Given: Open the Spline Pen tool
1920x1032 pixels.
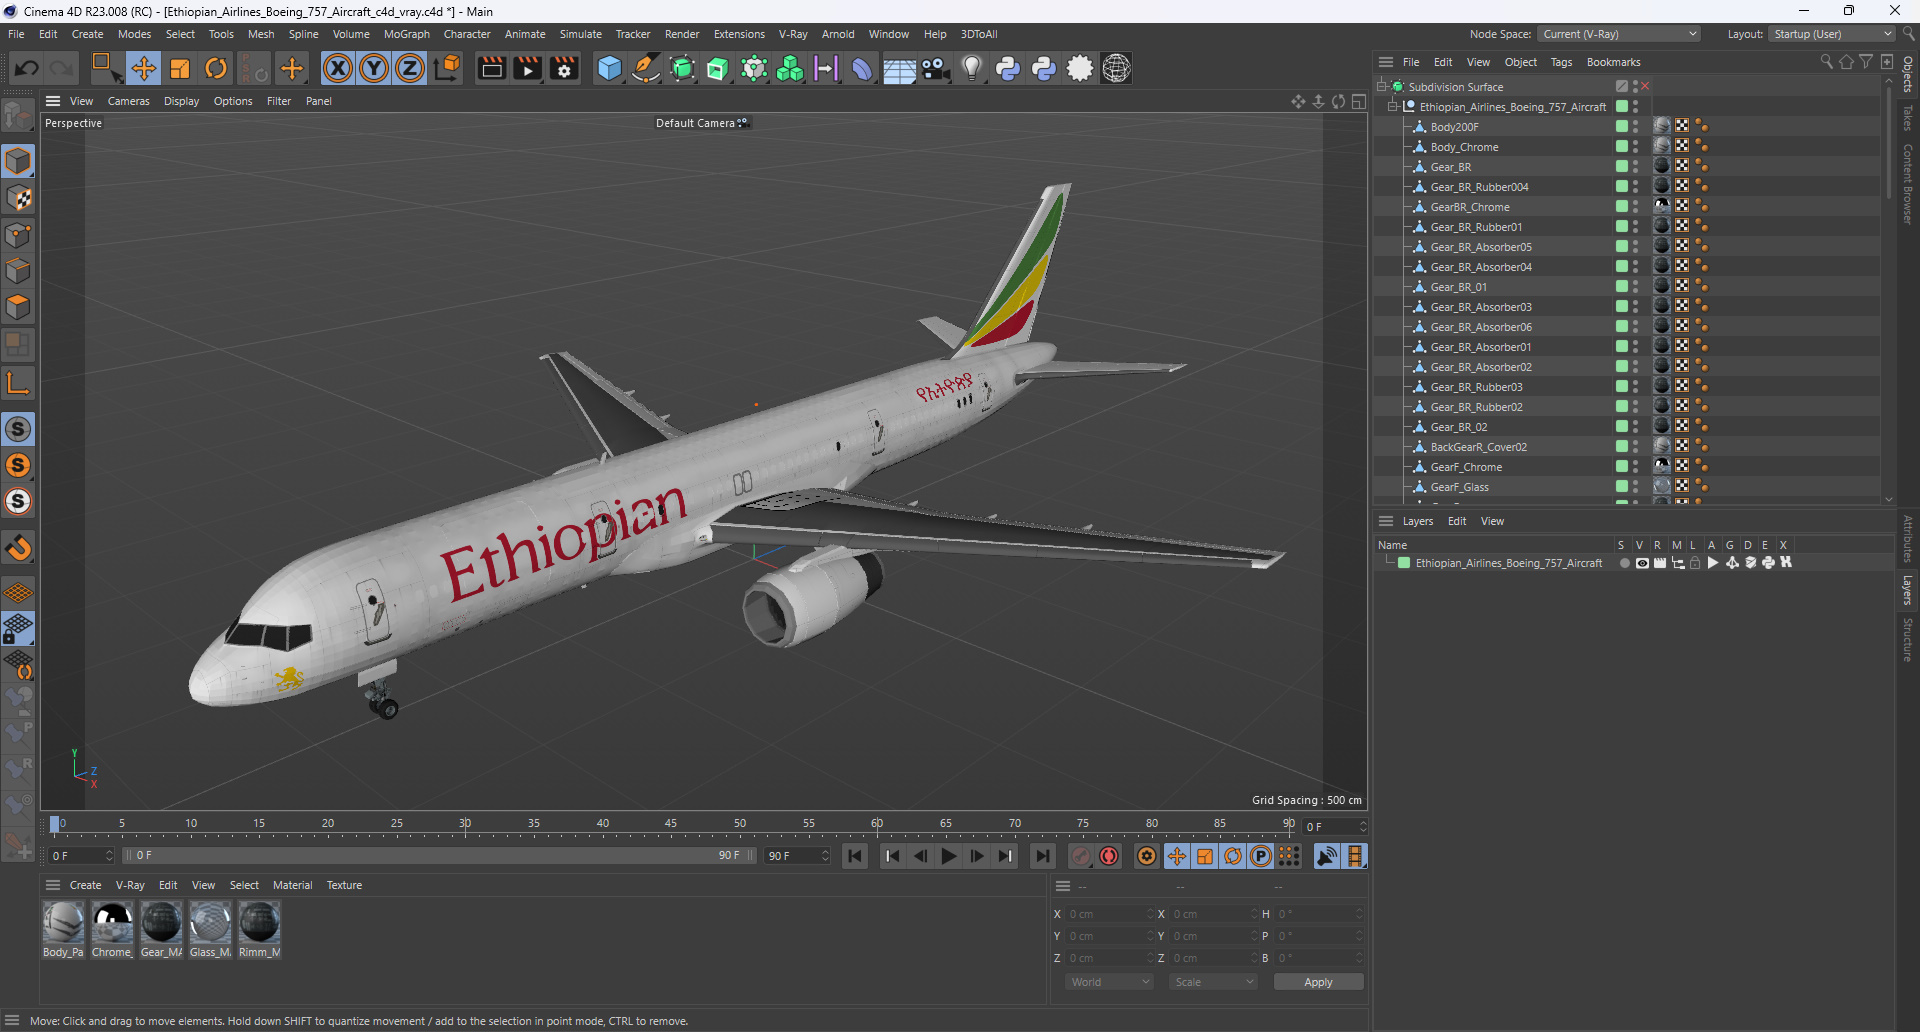Looking at the screenshot, I should [x=646, y=68].
